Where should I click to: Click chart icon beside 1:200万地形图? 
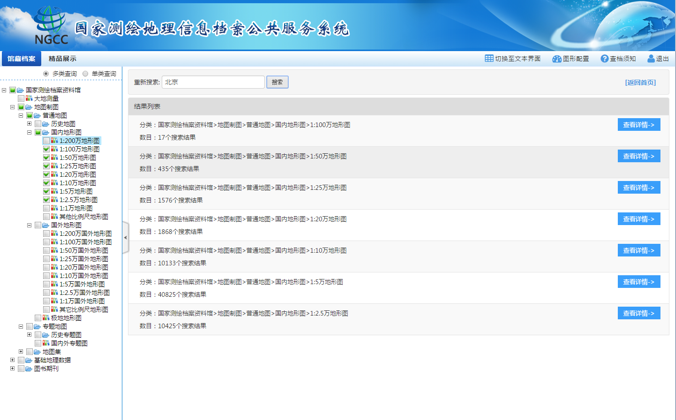click(x=54, y=141)
